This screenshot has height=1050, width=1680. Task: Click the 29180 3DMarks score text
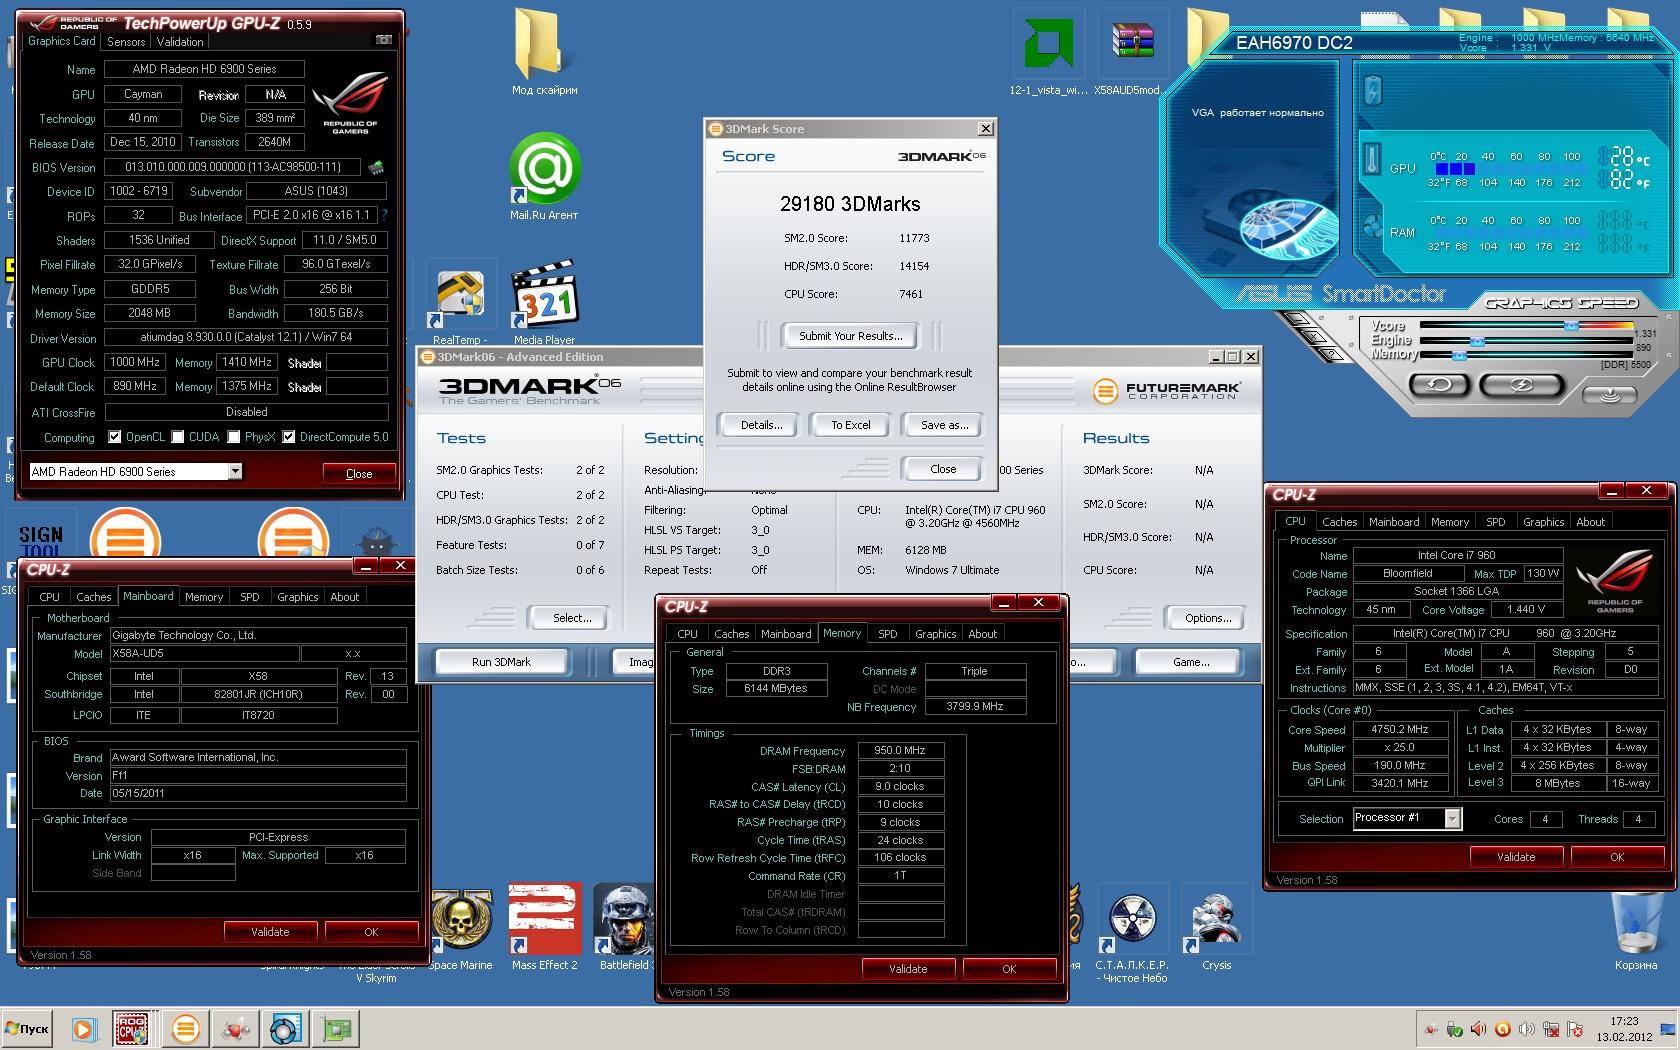(850, 204)
